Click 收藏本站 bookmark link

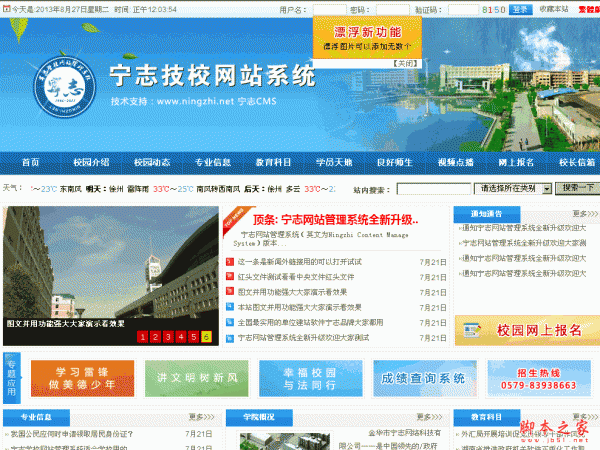(554, 9)
